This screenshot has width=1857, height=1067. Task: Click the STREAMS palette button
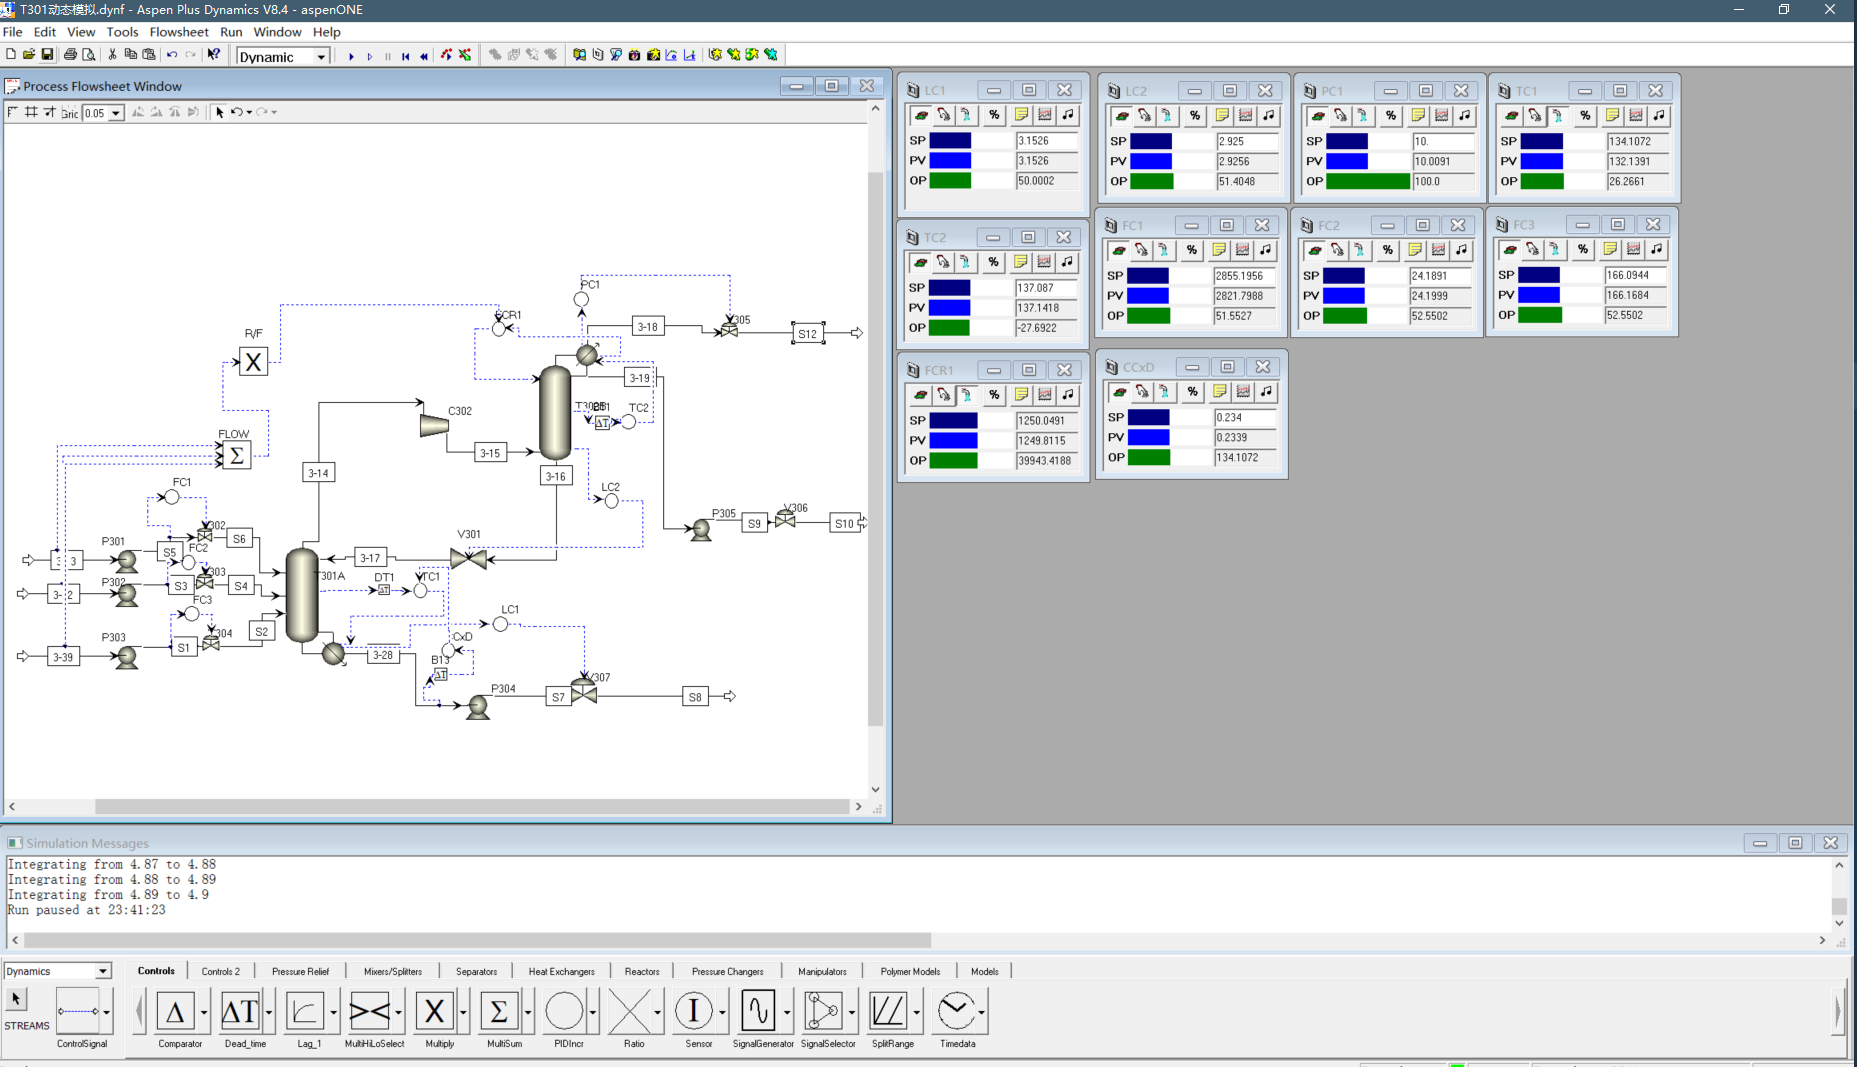[x=26, y=1010]
